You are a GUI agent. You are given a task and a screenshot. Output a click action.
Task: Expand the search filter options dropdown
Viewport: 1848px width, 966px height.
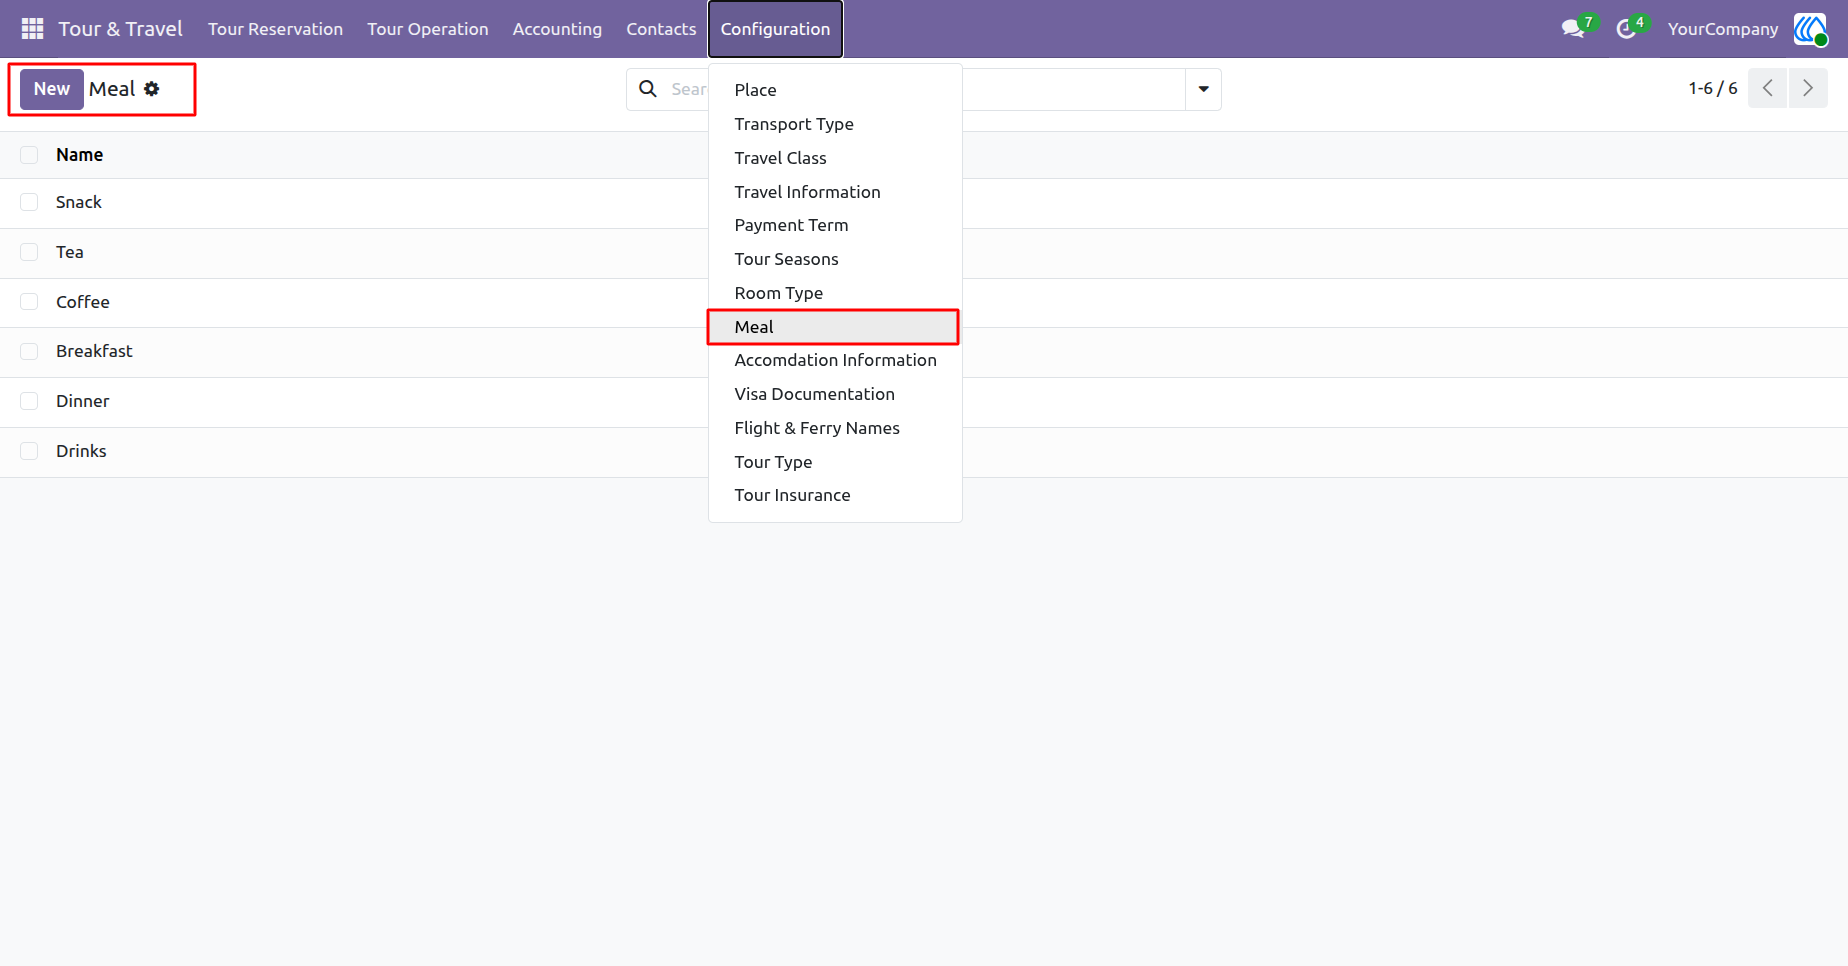point(1203,89)
